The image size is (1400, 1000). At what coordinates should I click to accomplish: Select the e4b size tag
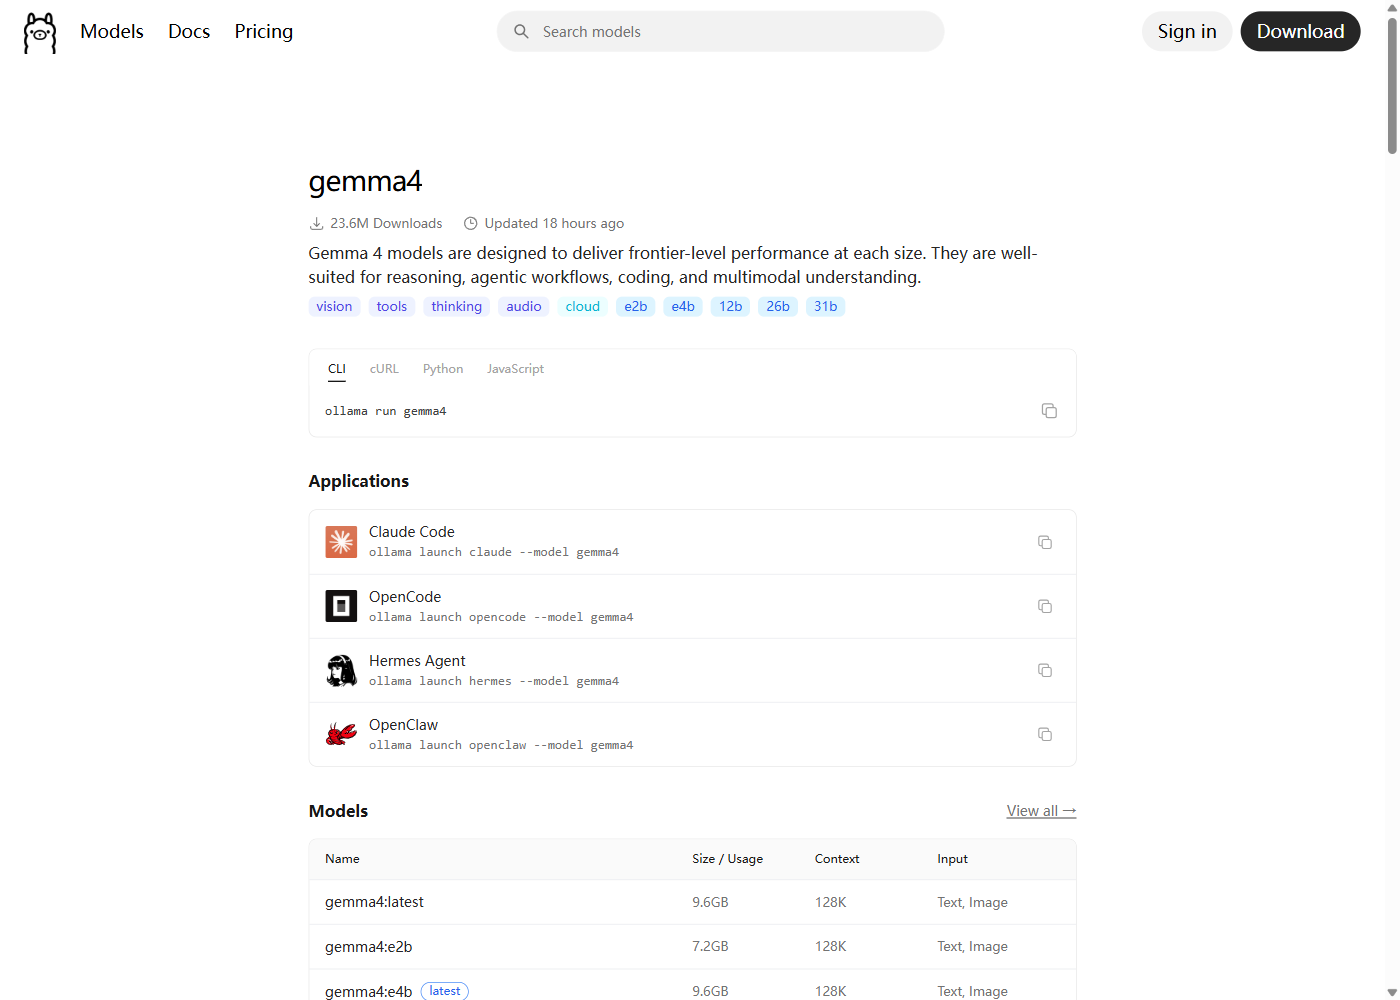(x=683, y=307)
